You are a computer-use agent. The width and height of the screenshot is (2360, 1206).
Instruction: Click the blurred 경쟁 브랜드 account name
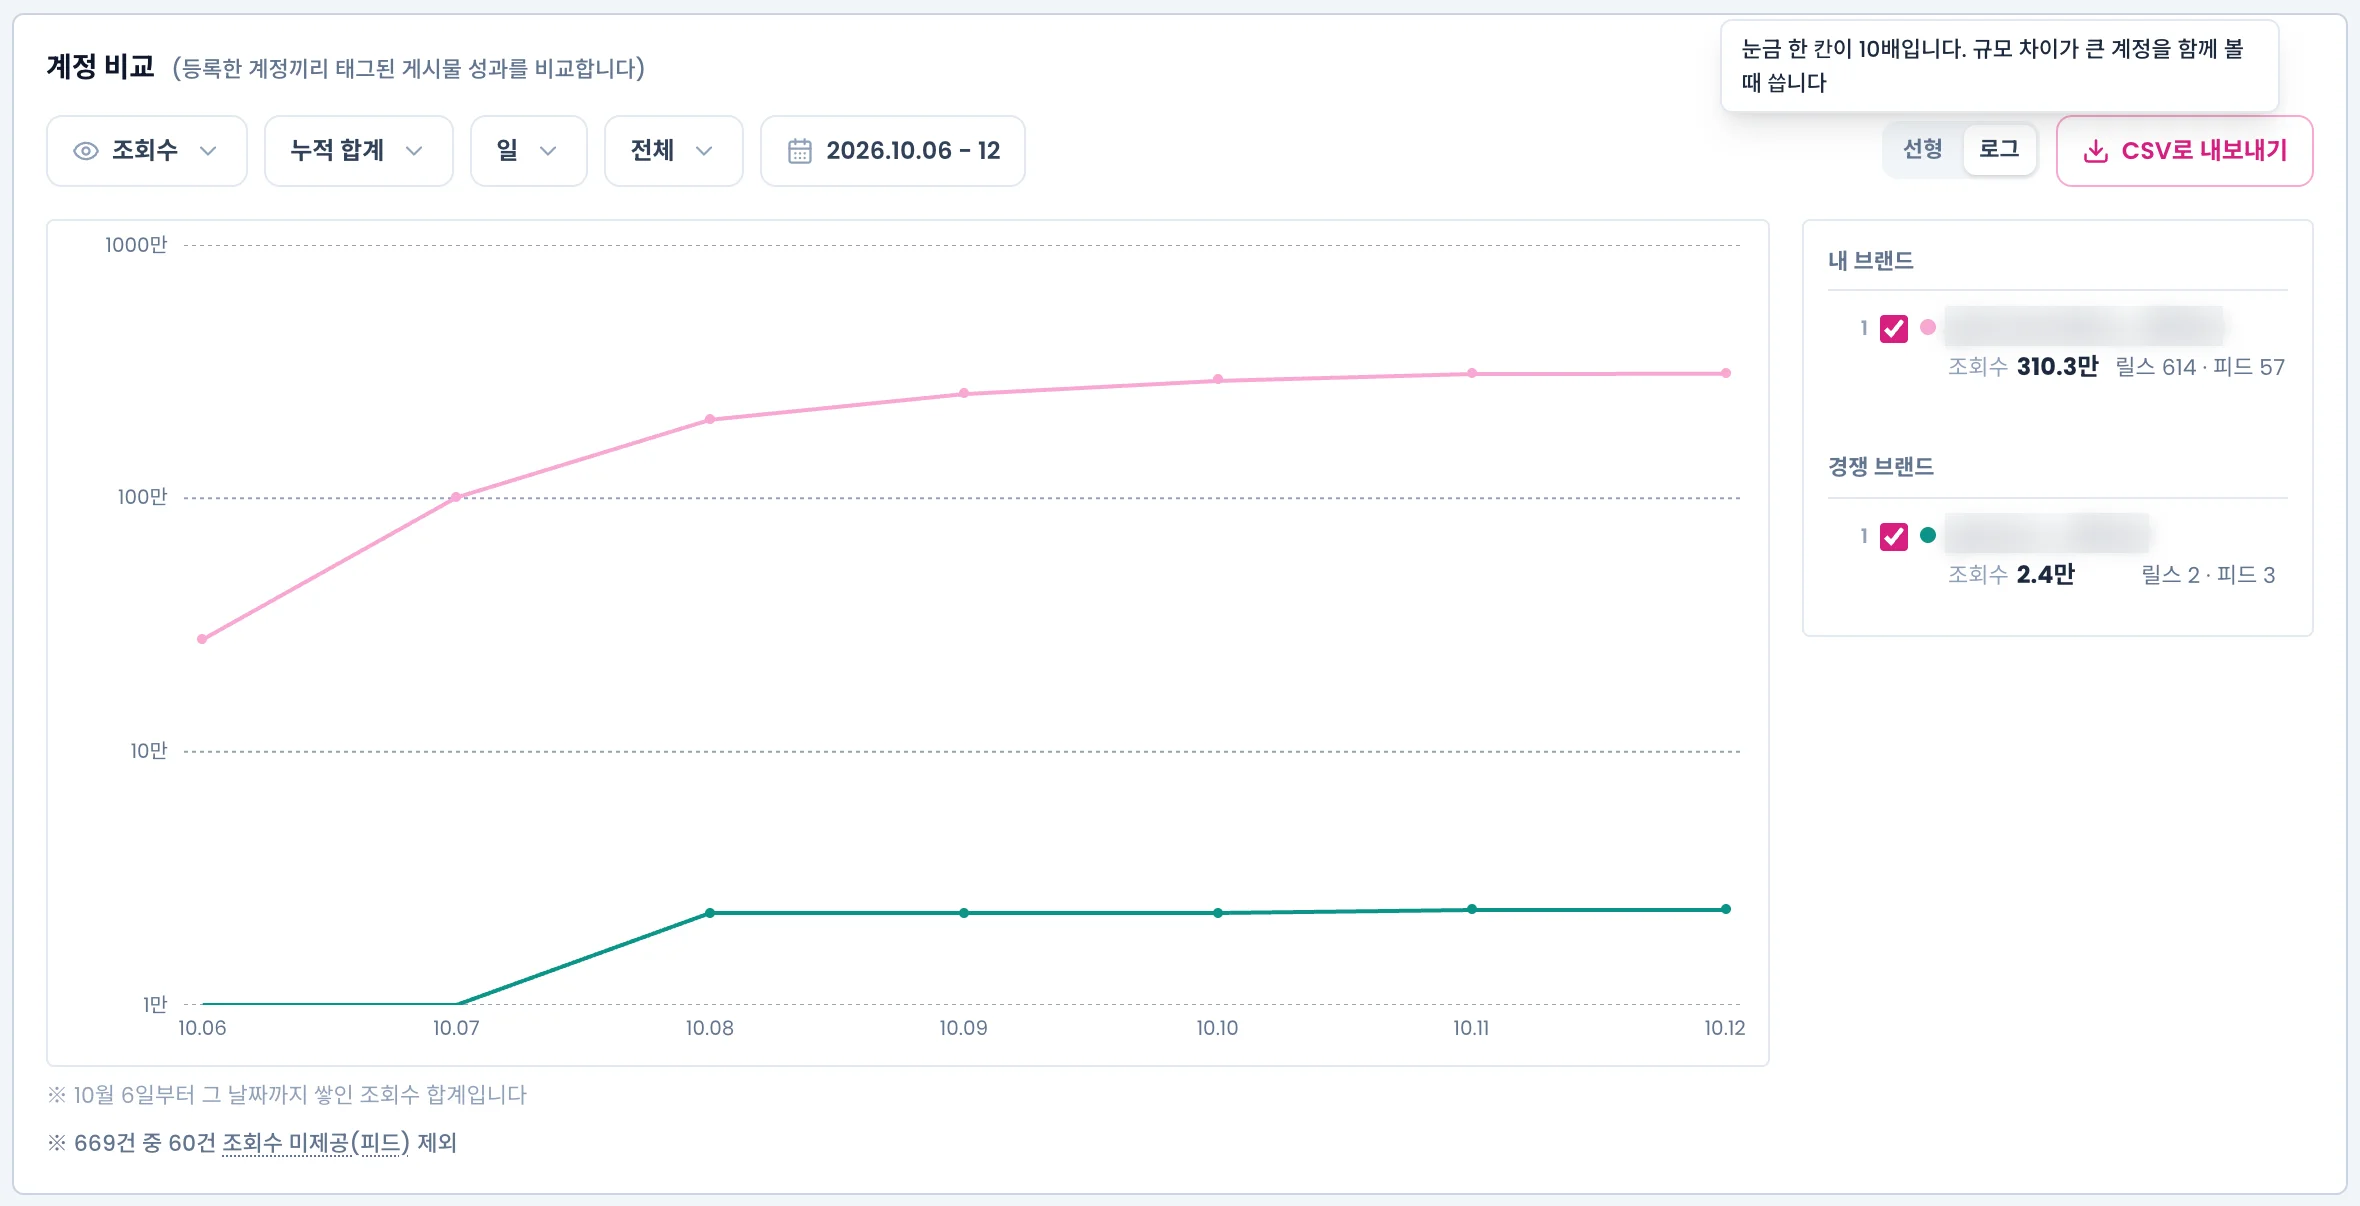click(x=2047, y=534)
